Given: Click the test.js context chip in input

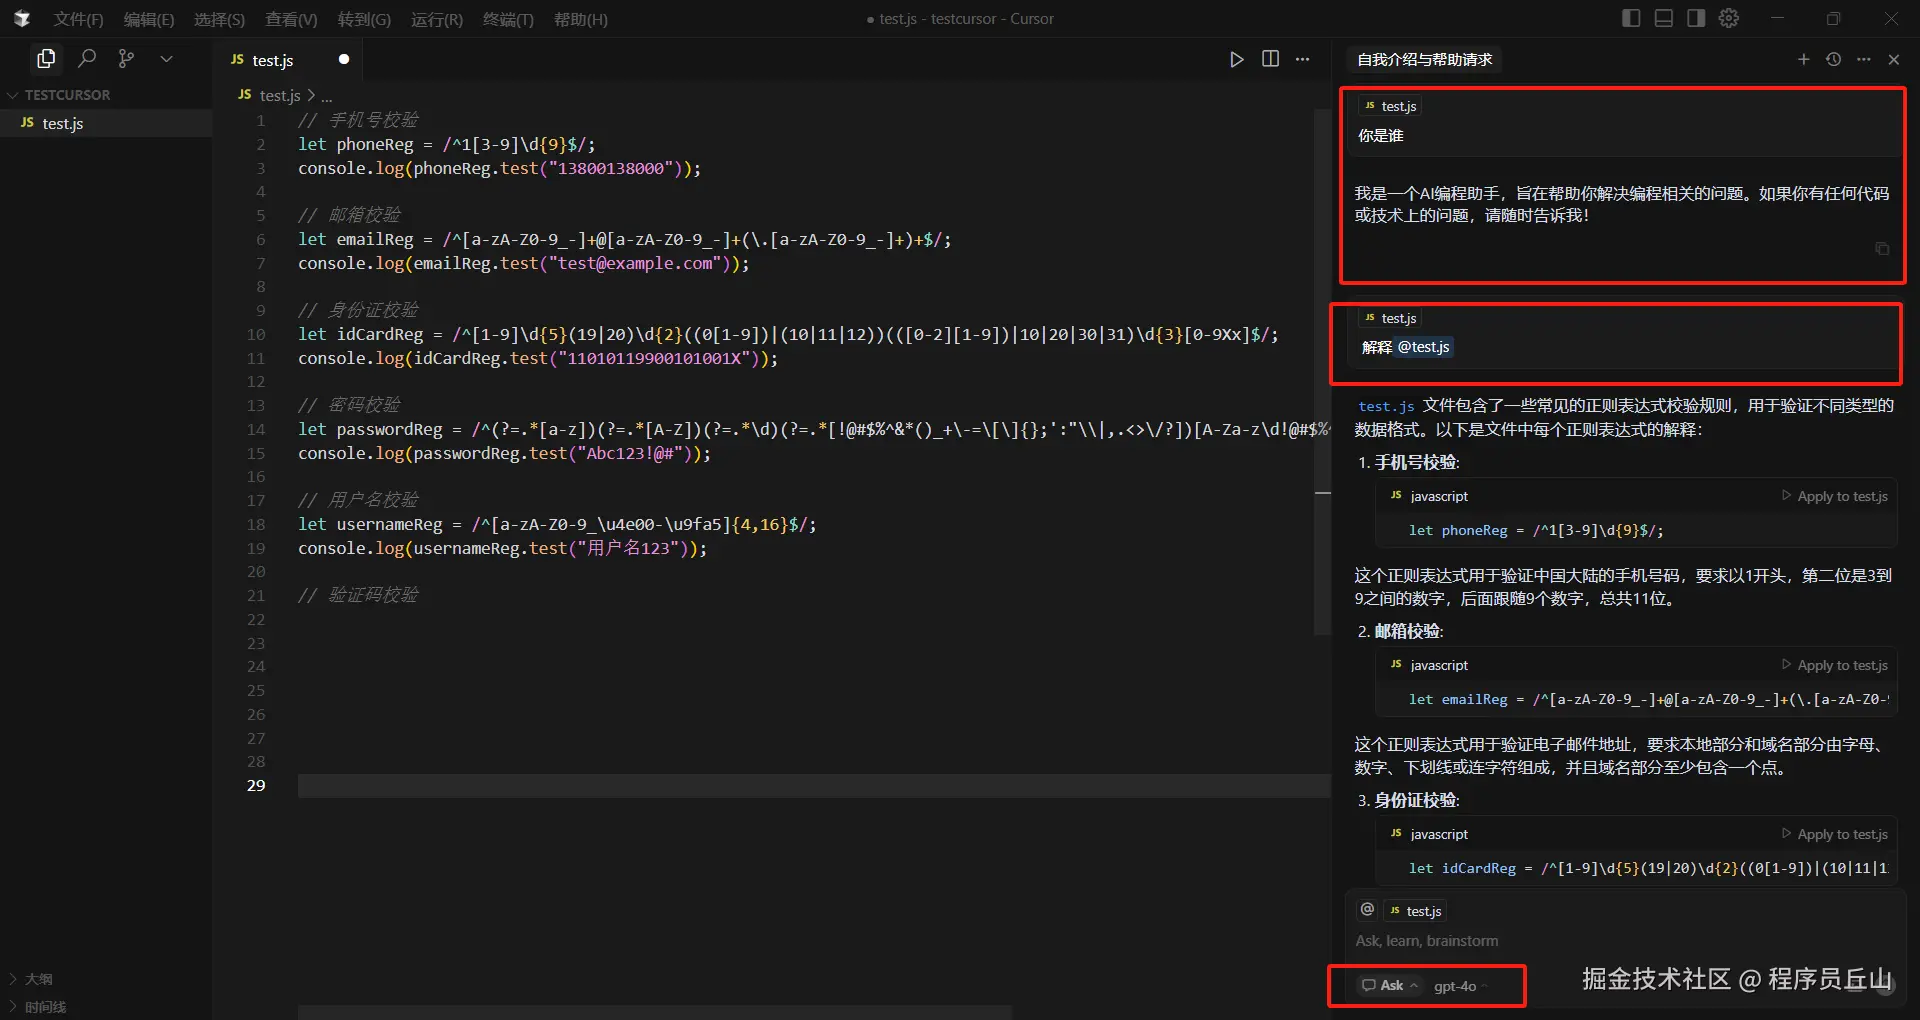Looking at the screenshot, I should 1416,911.
